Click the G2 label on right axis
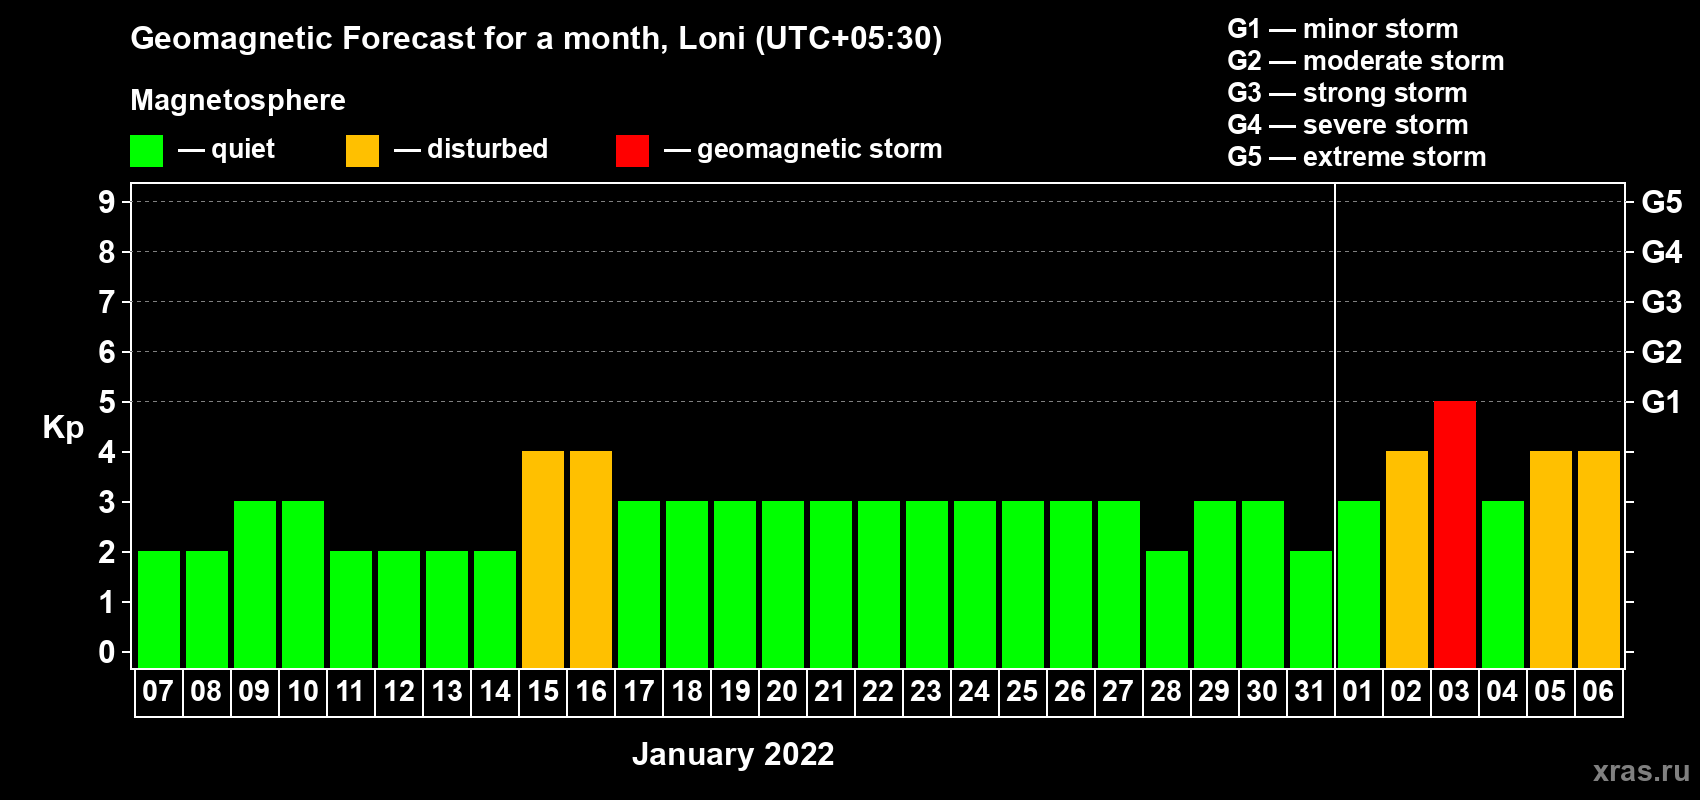The height and width of the screenshot is (800, 1700). click(x=1661, y=352)
